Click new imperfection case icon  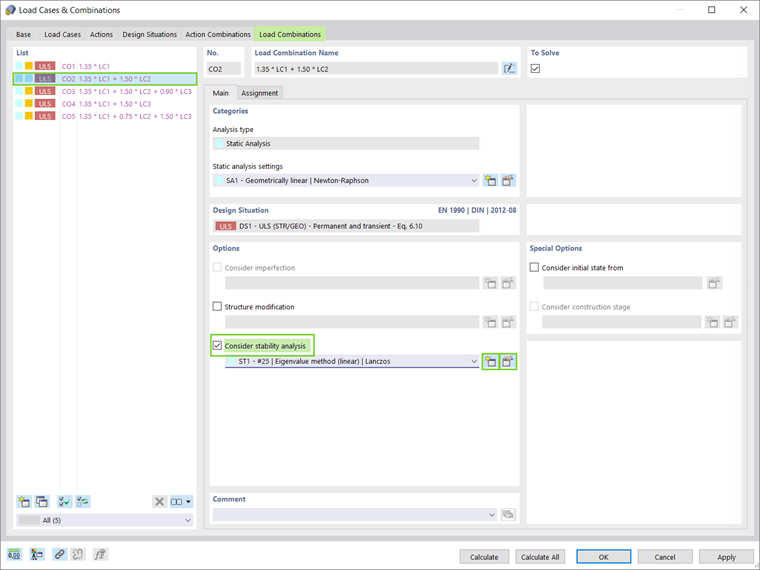pyautogui.click(x=491, y=283)
